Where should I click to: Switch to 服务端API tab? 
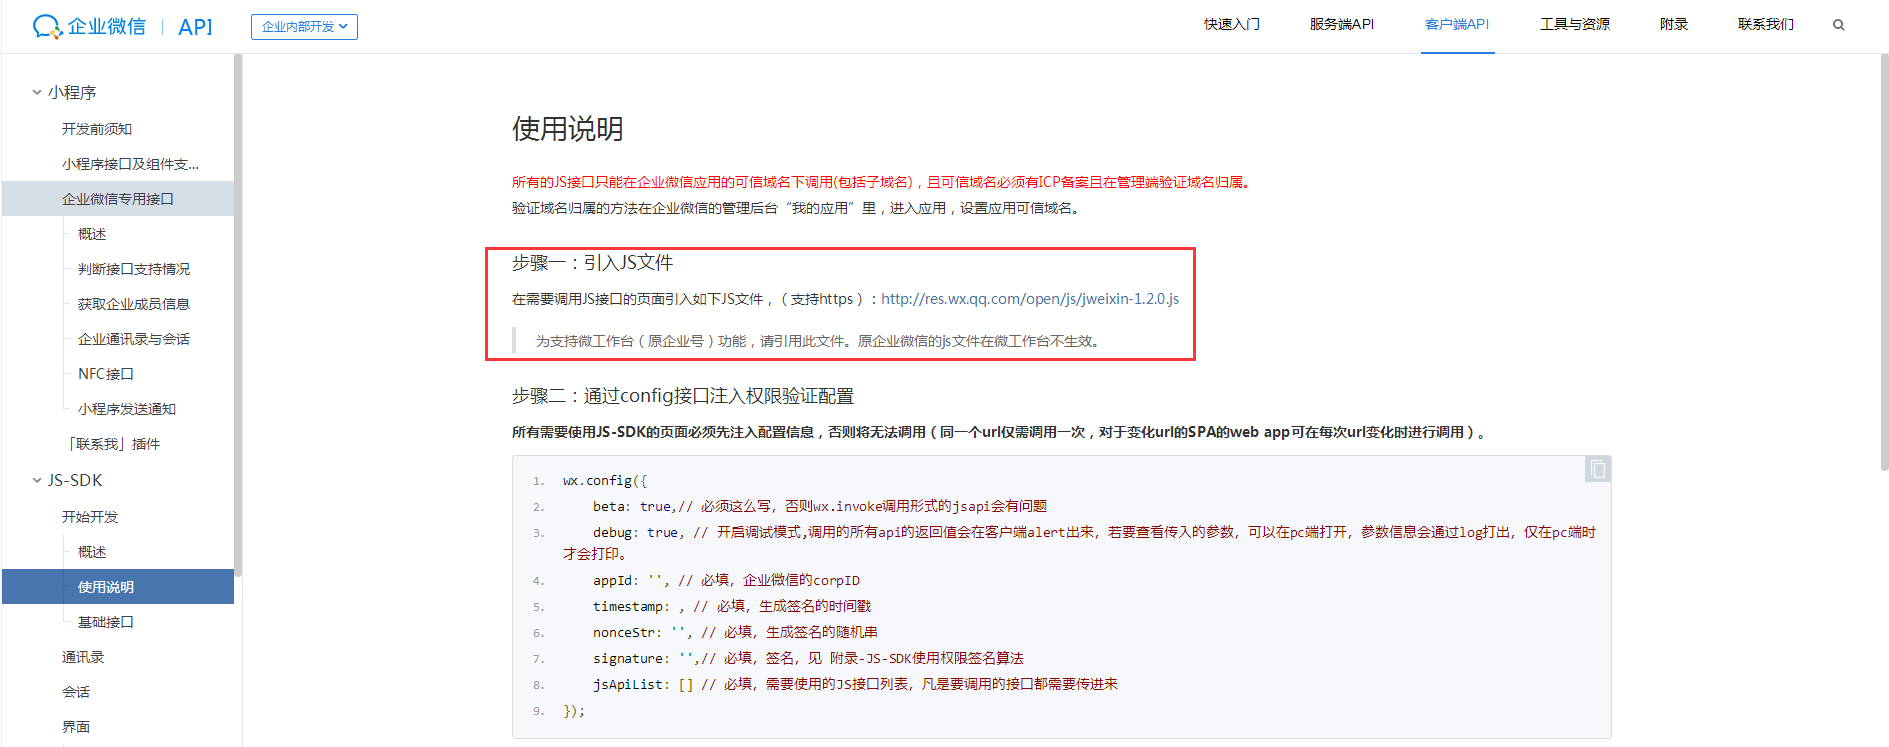[x=1341, y=25]
